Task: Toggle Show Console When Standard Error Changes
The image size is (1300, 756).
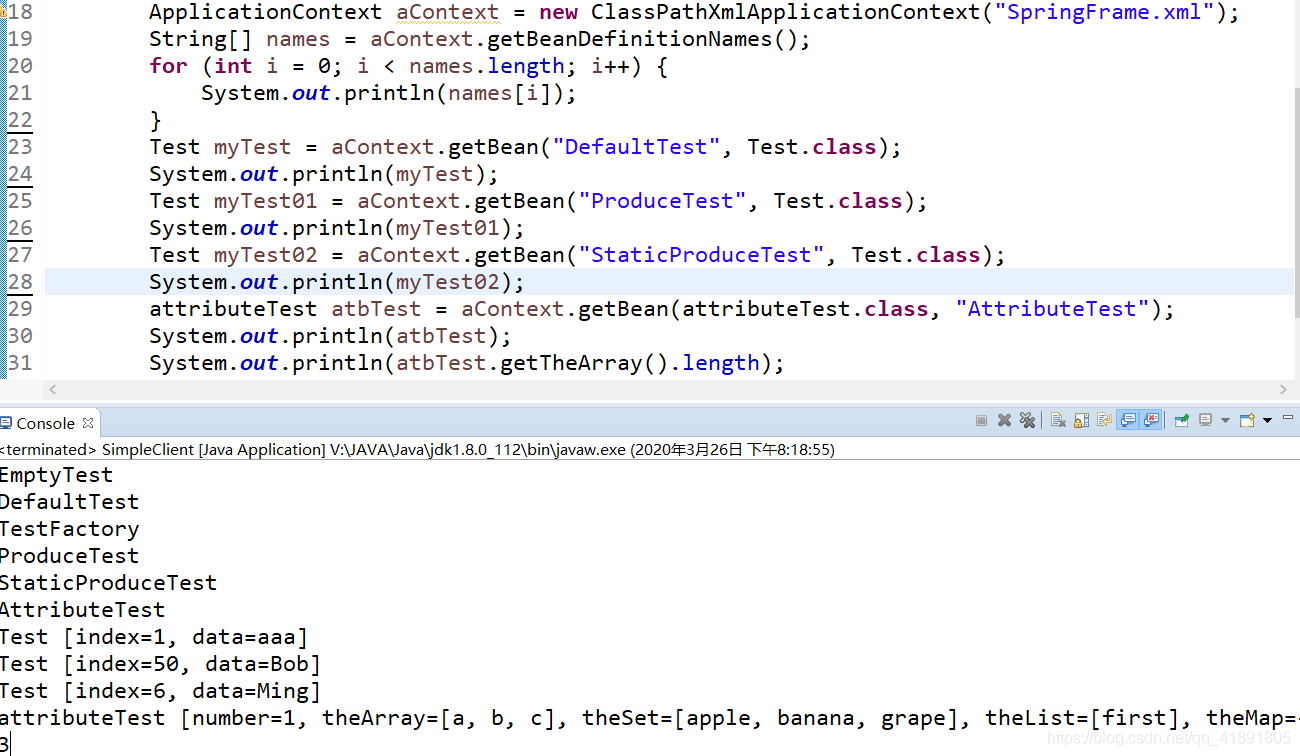Action: coord(1150,420)
